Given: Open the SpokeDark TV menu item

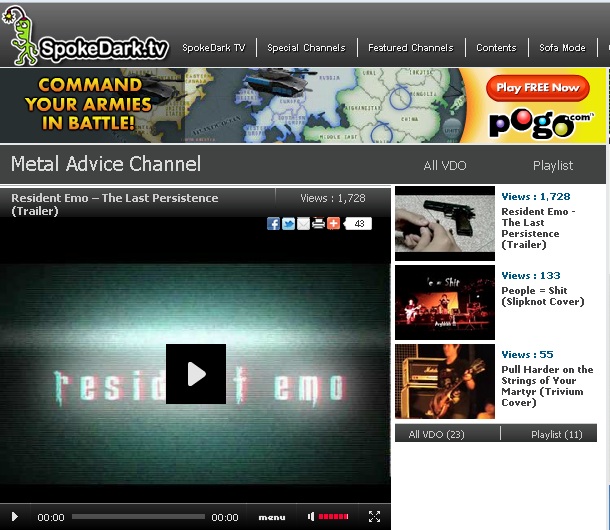Looking at the screenshot, I should [x=214, y=48].
